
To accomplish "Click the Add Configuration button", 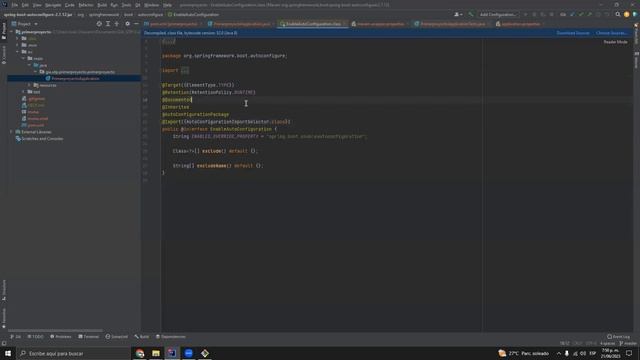I will click(498, 15).
